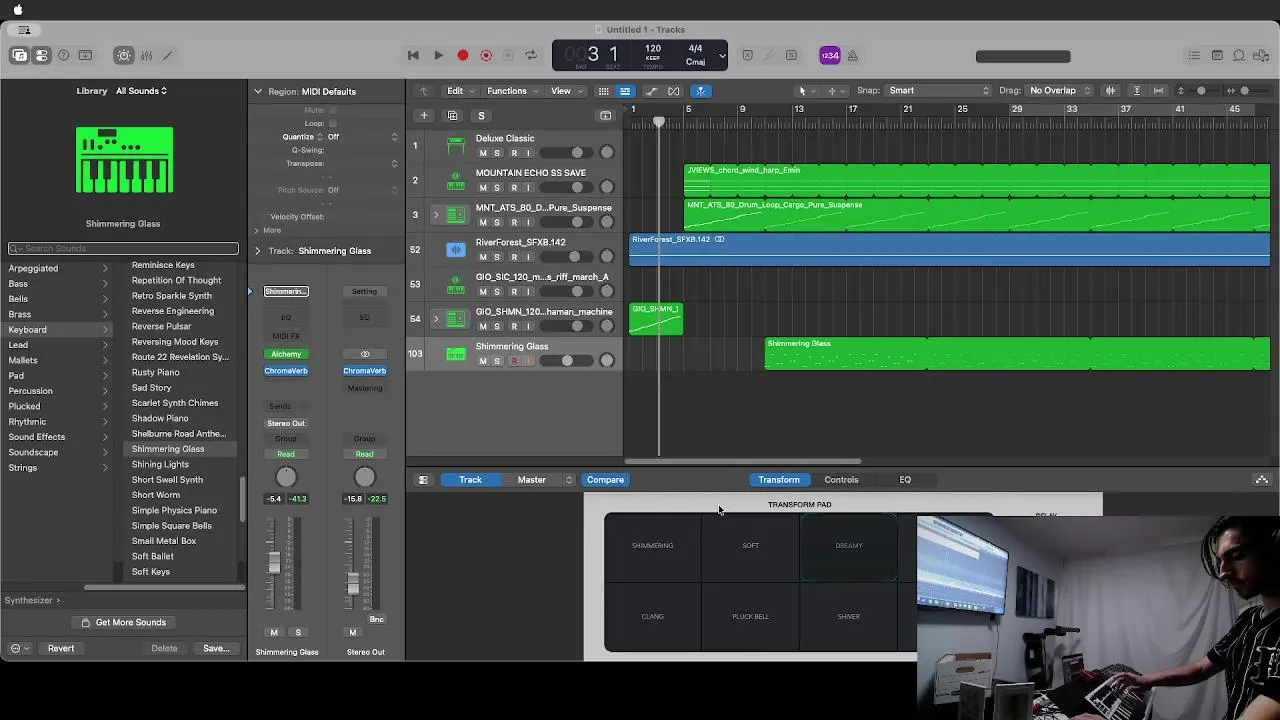Toggle Smart Controls button in control bar

tap(124, 56)
